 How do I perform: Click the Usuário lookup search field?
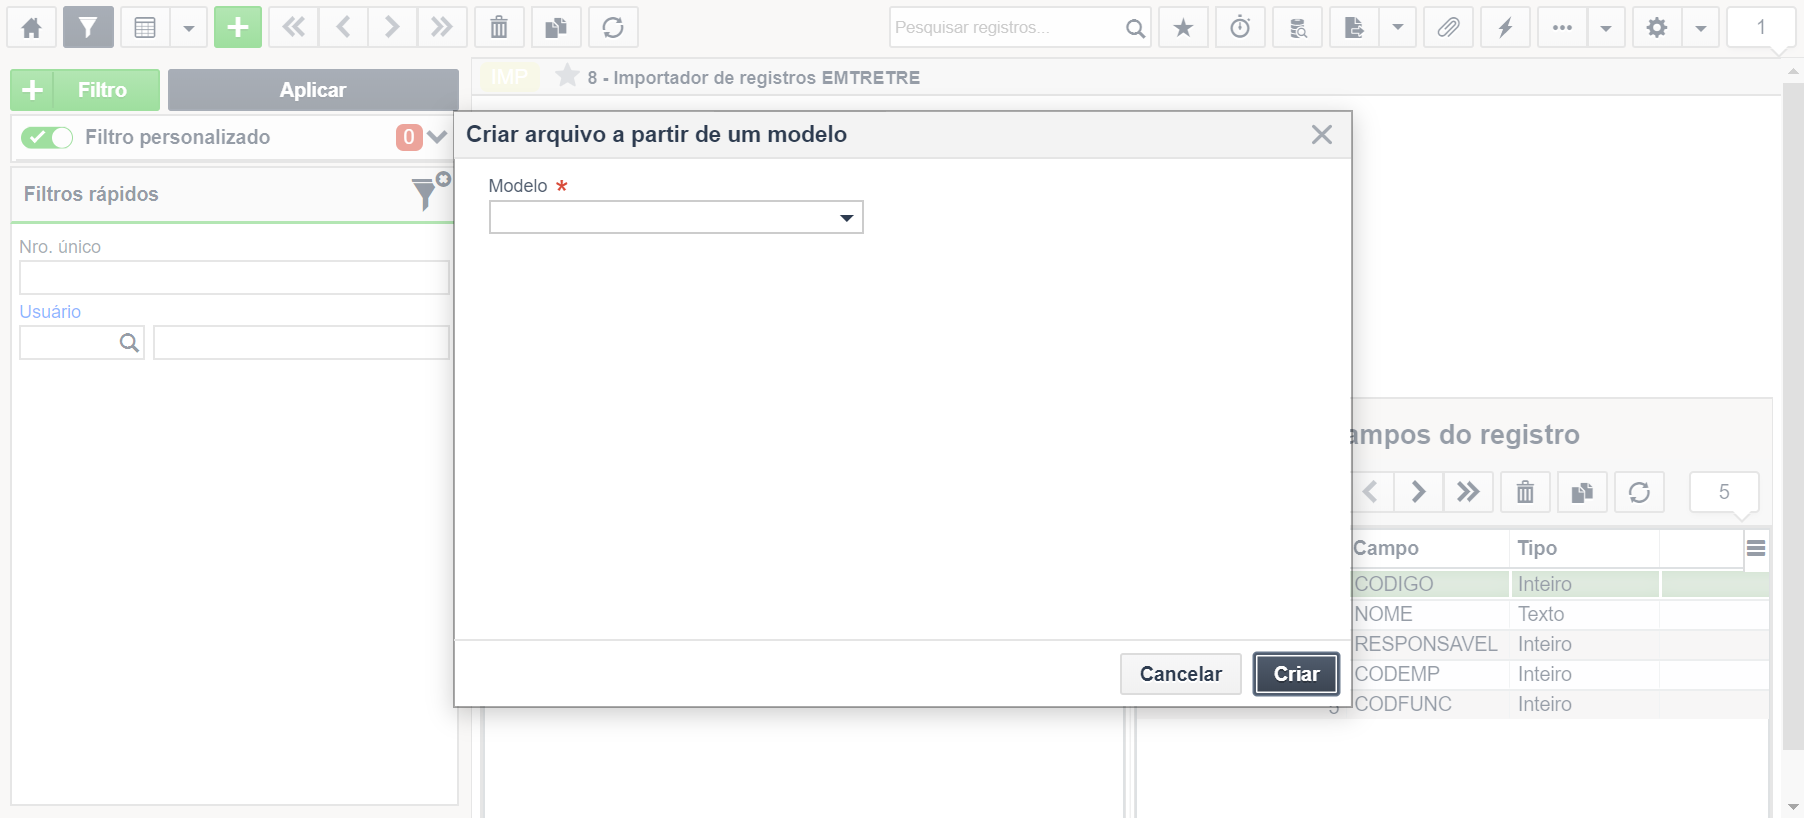82,343
